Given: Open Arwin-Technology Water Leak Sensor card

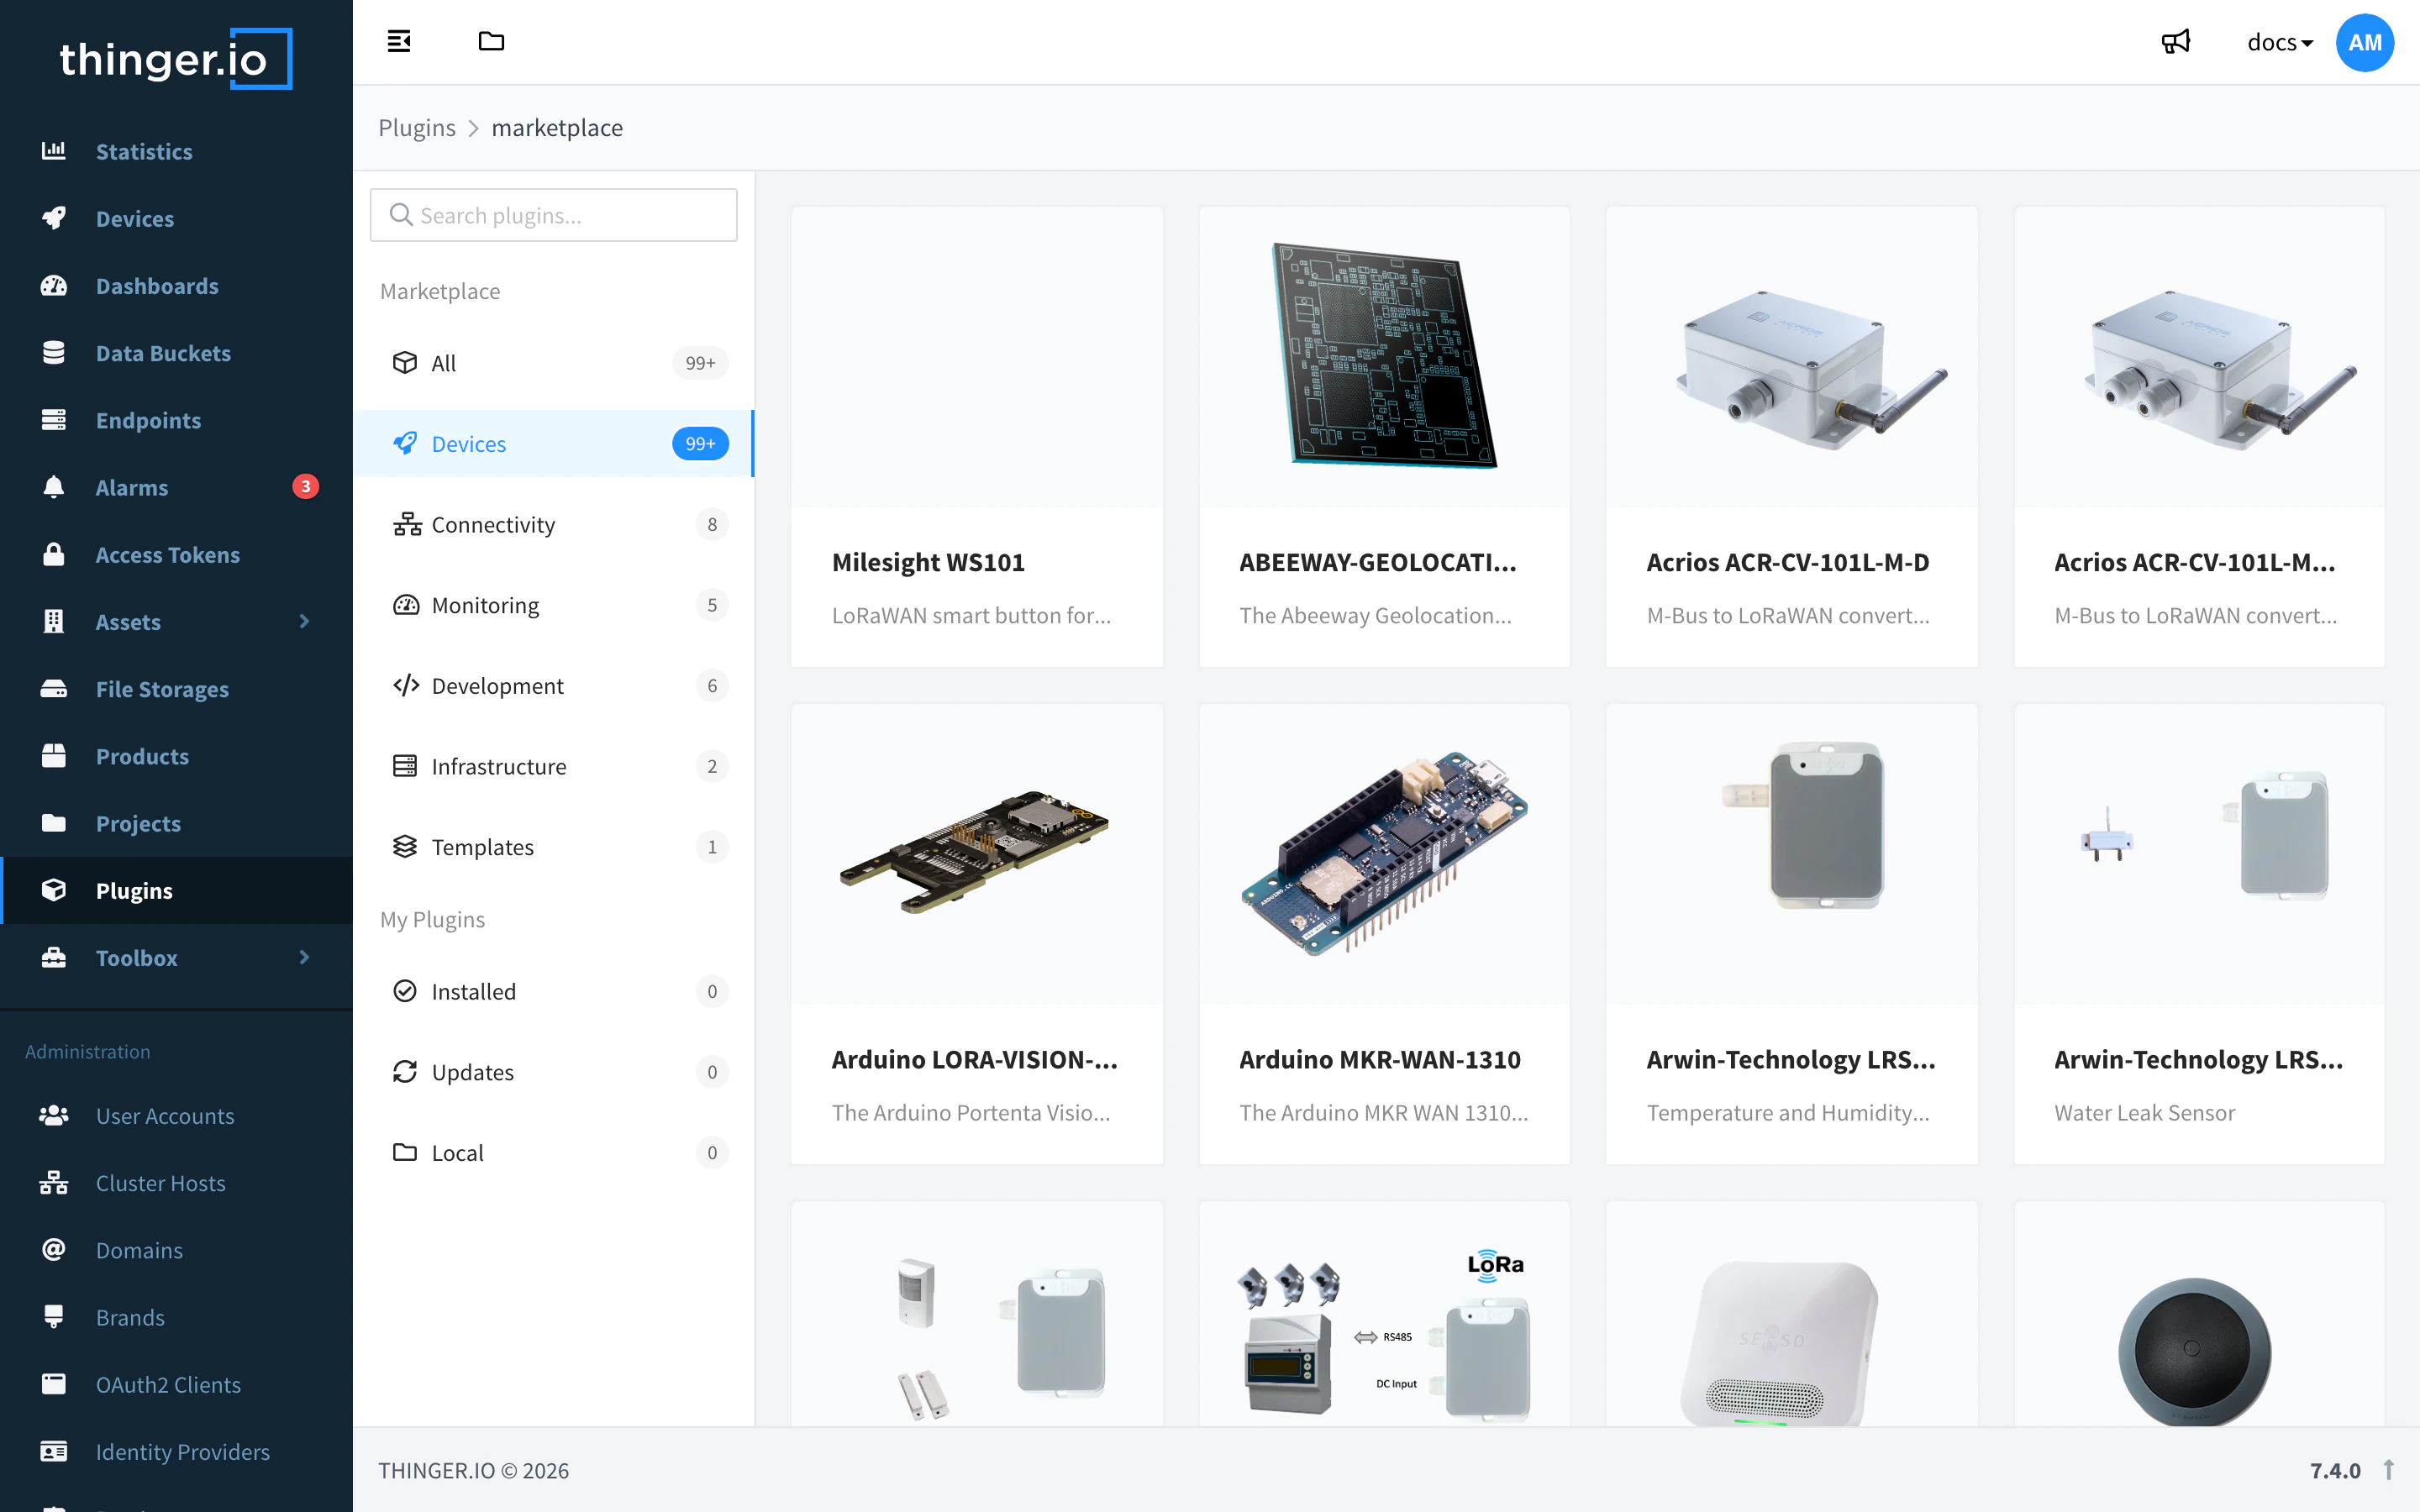Looking at the screenshot, I should [2199, 934].
